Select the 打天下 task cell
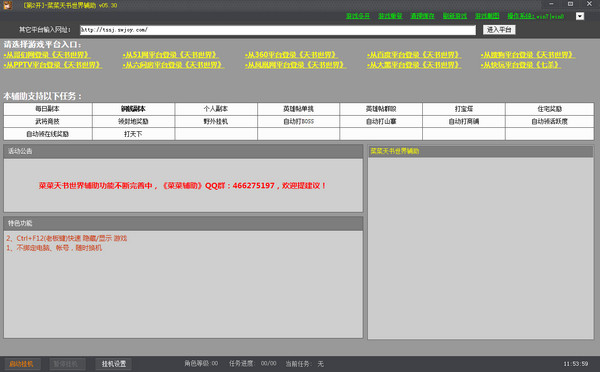Viewport: 600px width, 372px height. click(133, 134)
